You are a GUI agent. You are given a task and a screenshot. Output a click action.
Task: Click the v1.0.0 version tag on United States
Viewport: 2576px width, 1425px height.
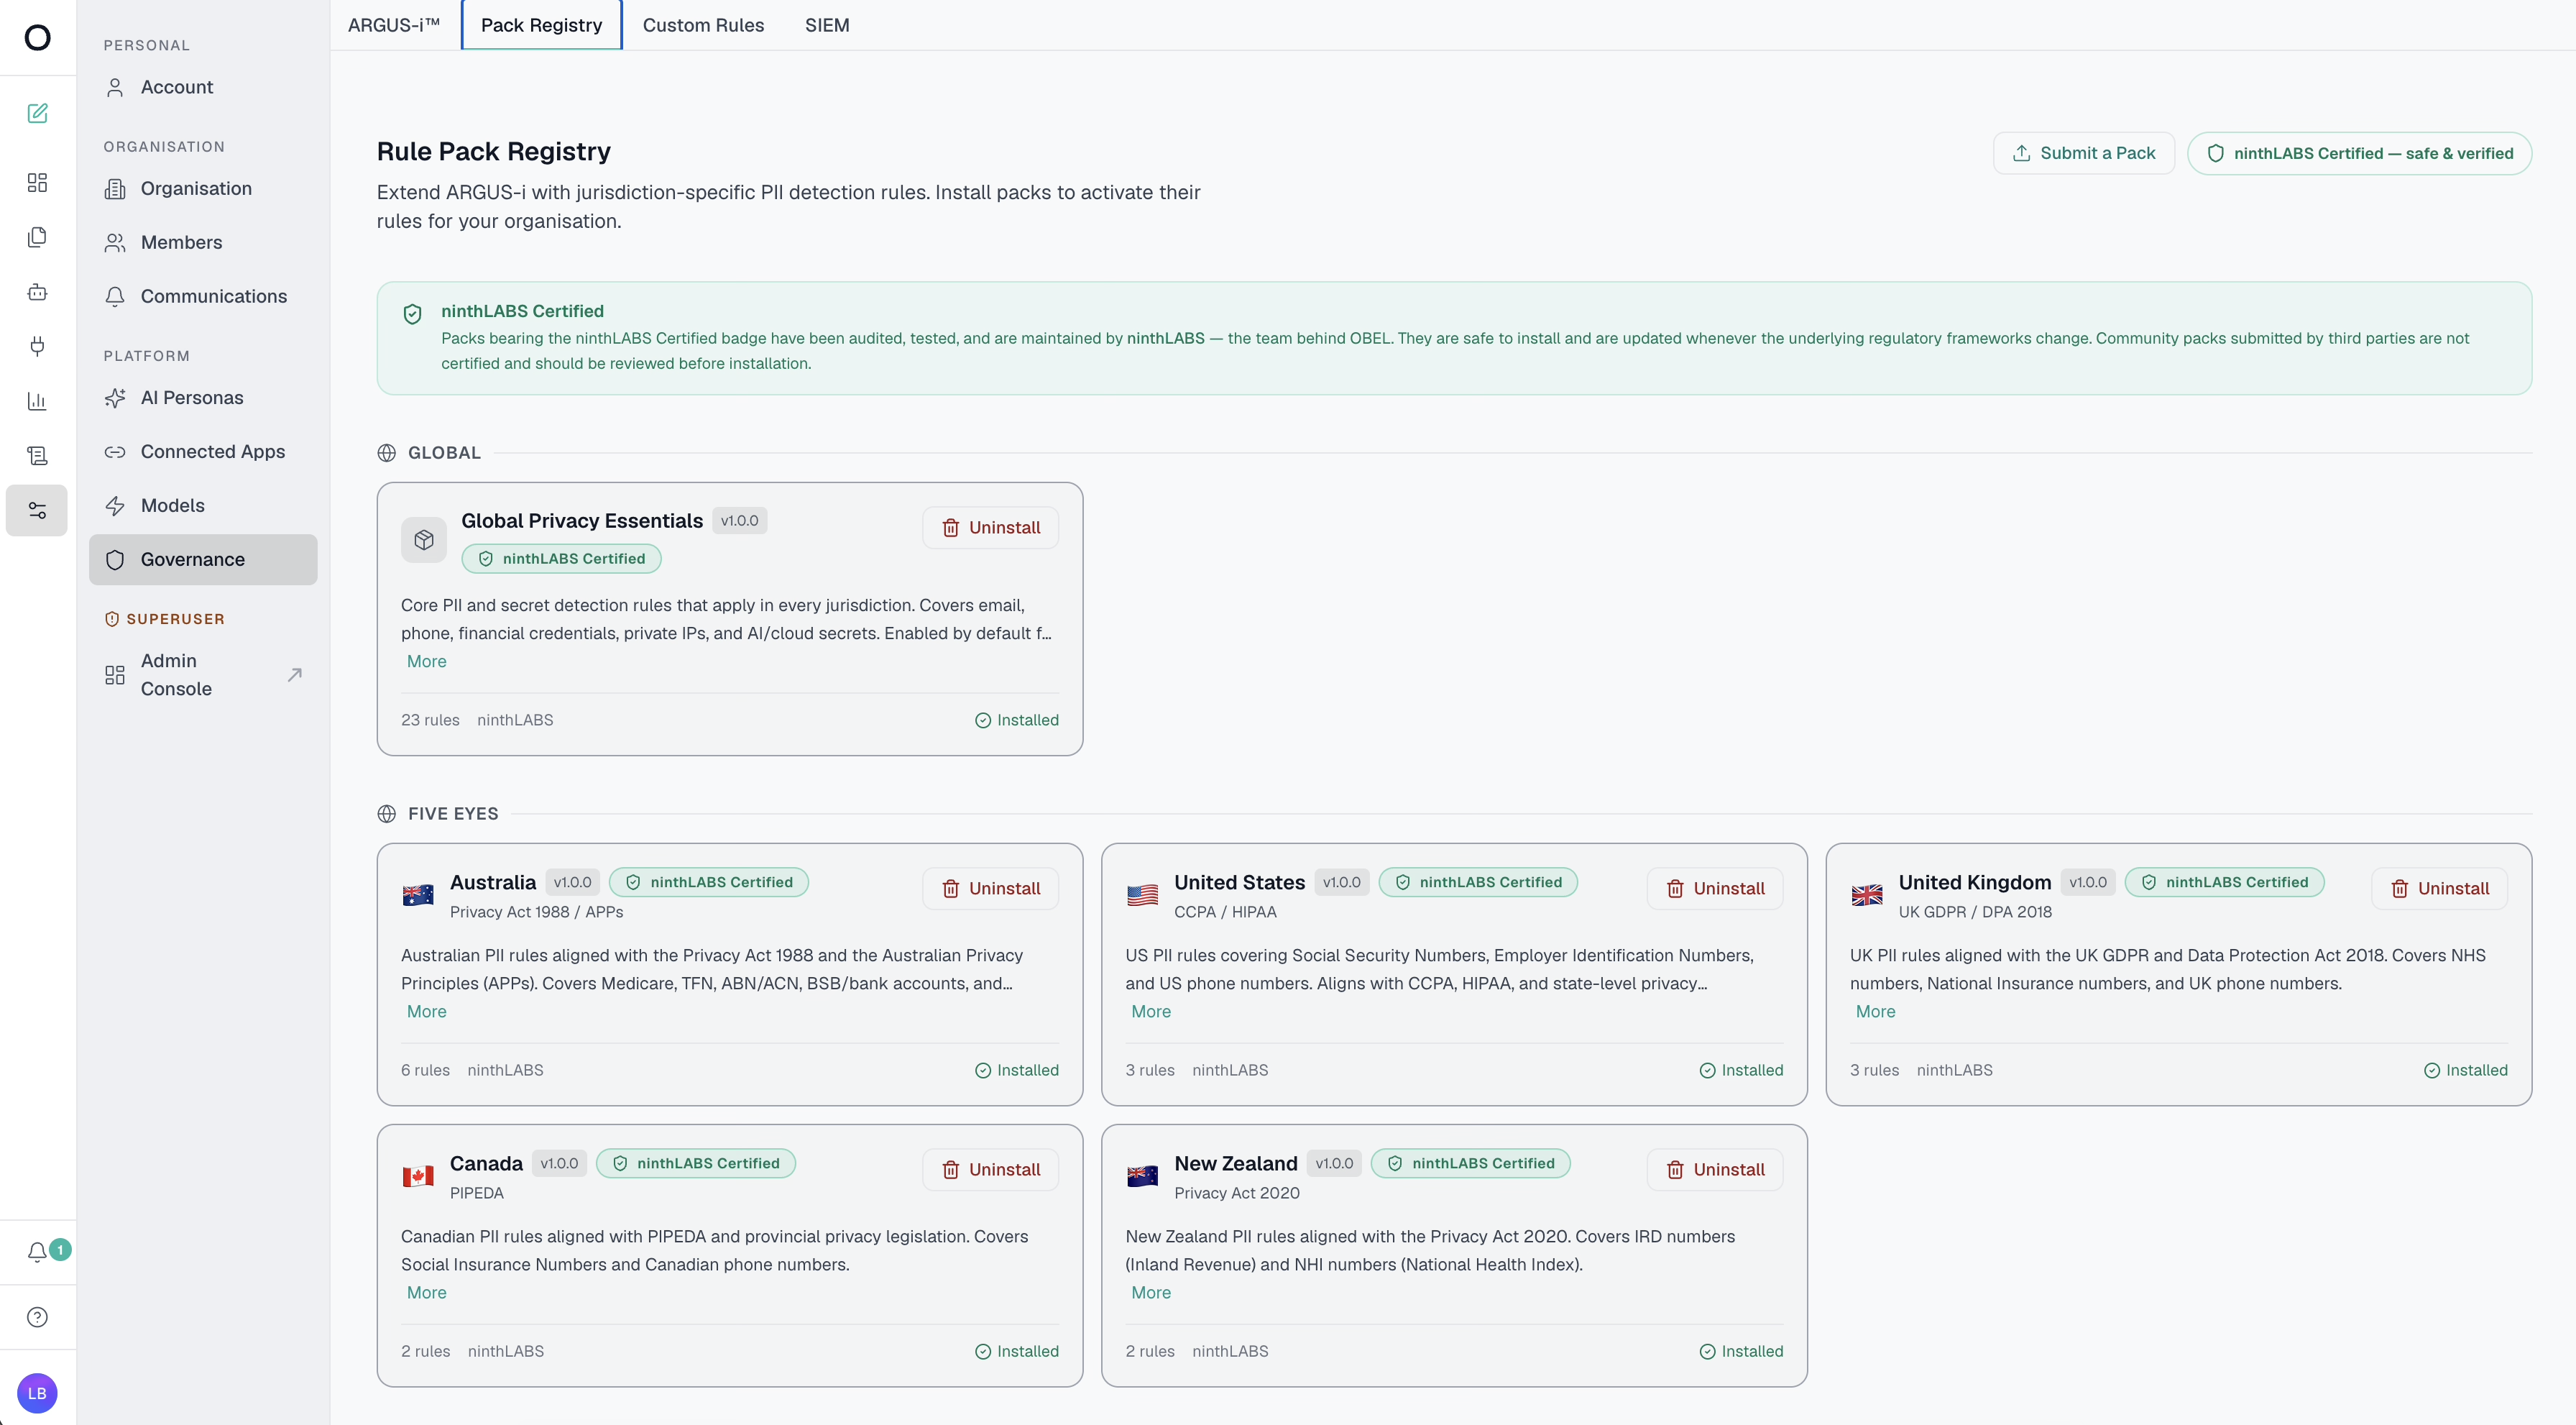(x=1341, y=882)
